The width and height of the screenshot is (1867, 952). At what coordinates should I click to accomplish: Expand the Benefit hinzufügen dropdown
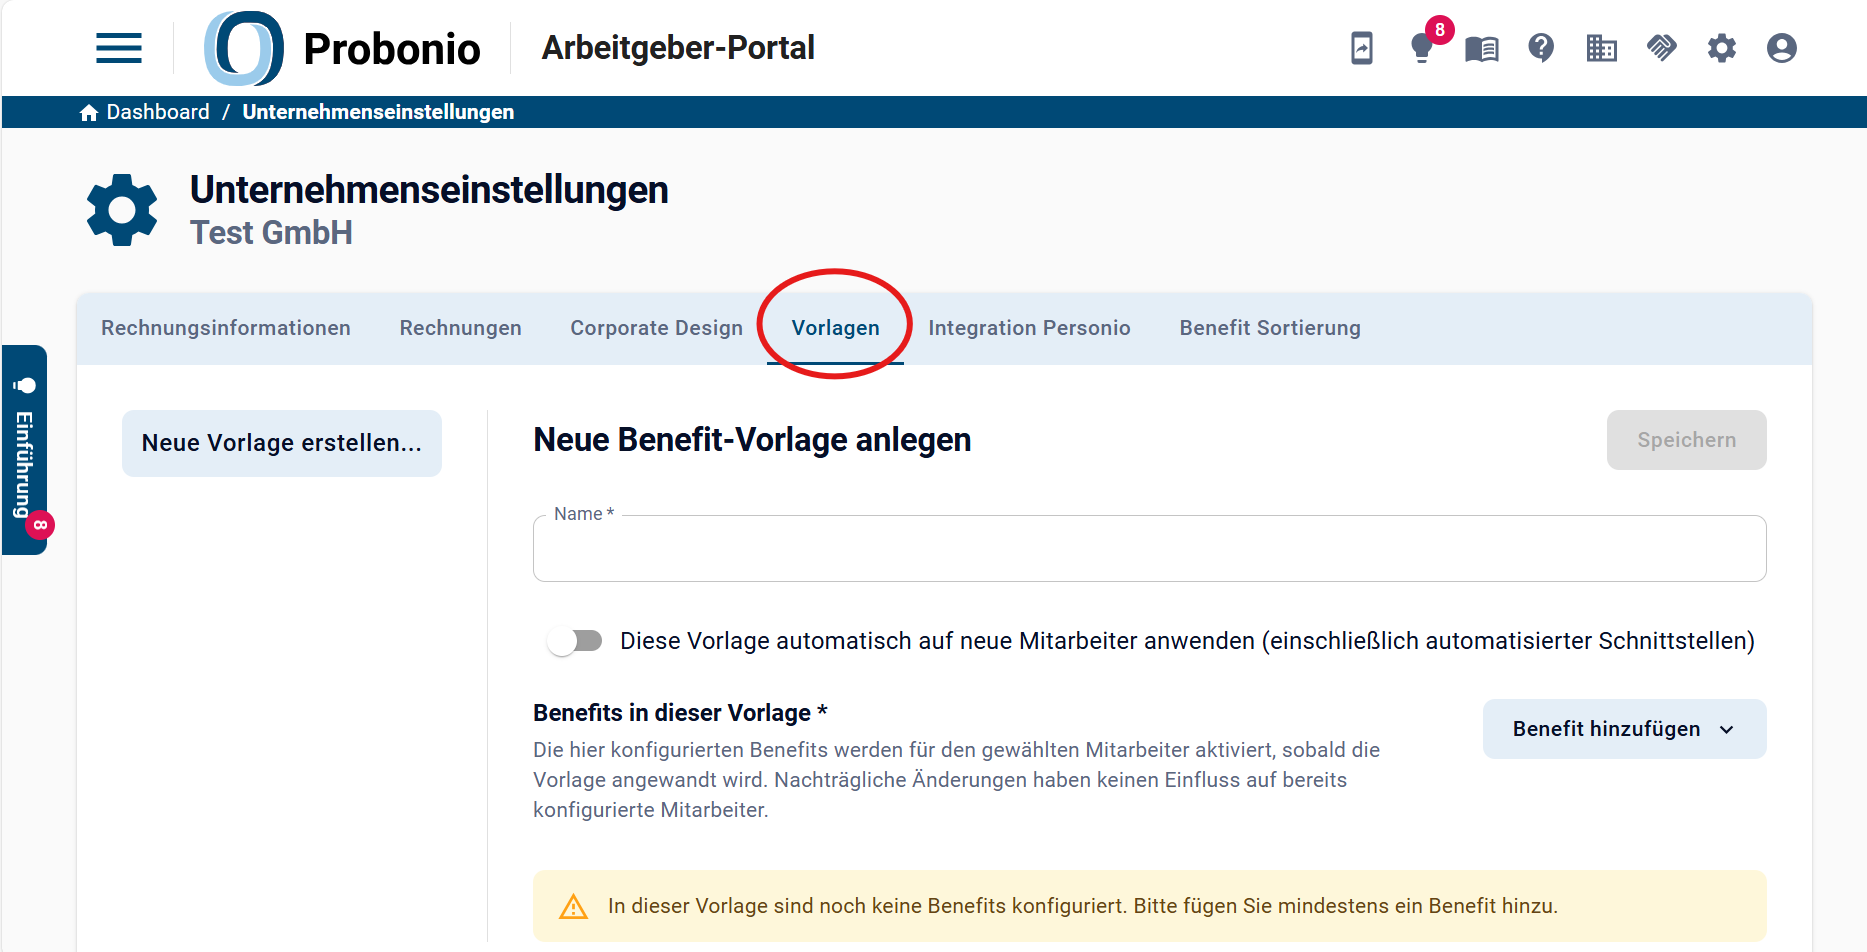tap(1624, 729)
